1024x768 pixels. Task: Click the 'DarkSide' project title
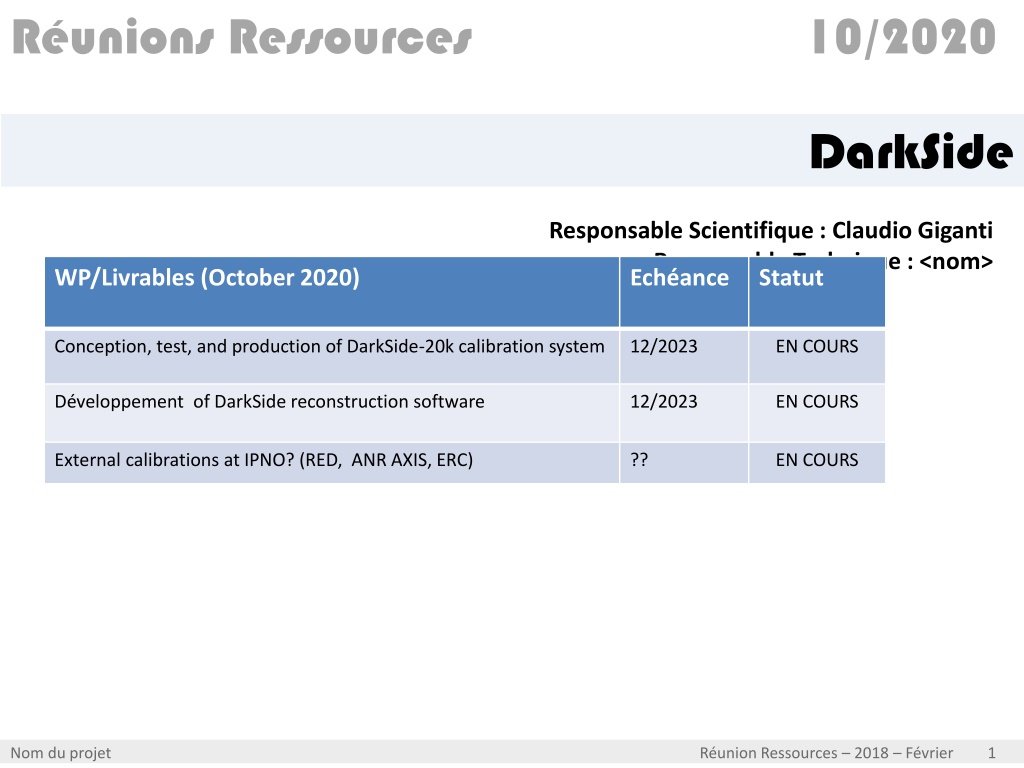[x=912, y=152]
